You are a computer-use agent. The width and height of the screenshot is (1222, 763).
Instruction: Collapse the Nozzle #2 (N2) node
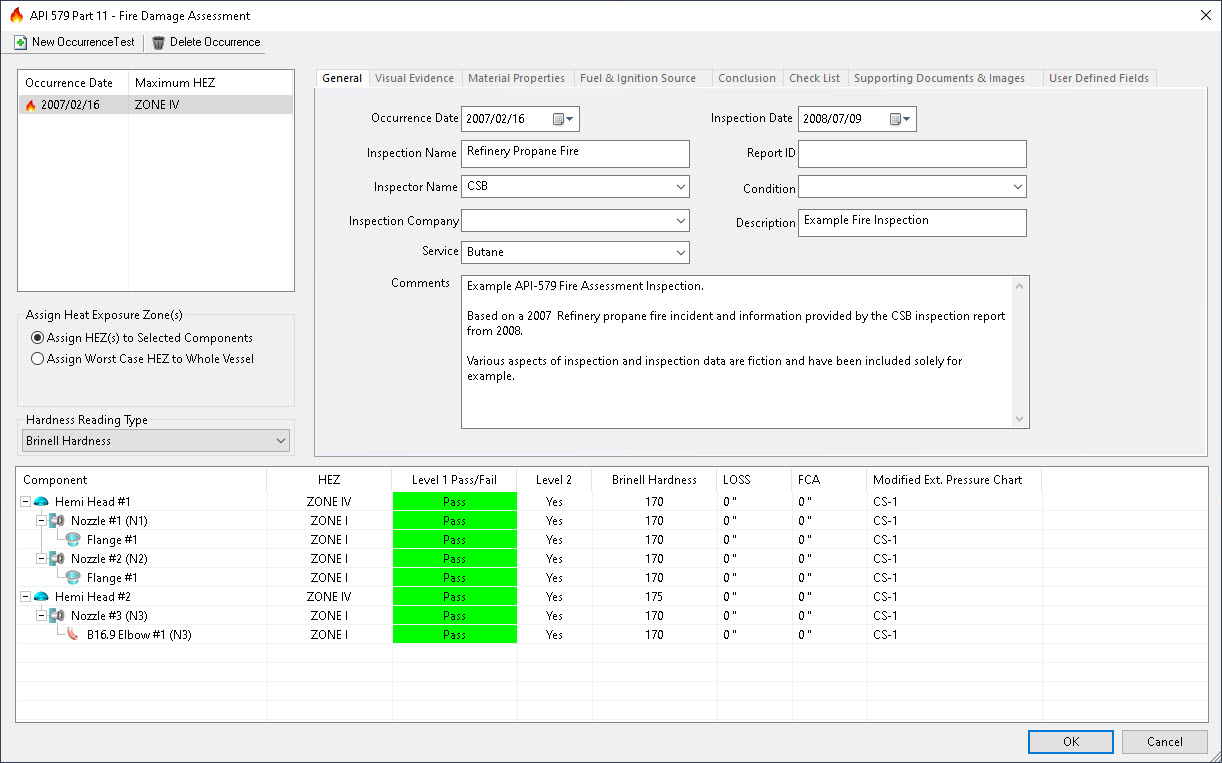point(41,559)
